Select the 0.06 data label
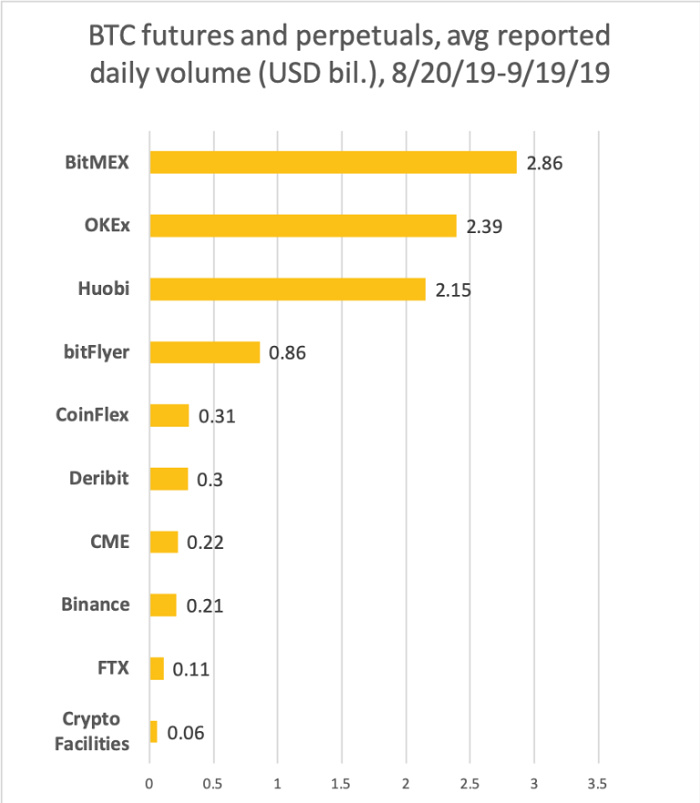 [186, 733]
